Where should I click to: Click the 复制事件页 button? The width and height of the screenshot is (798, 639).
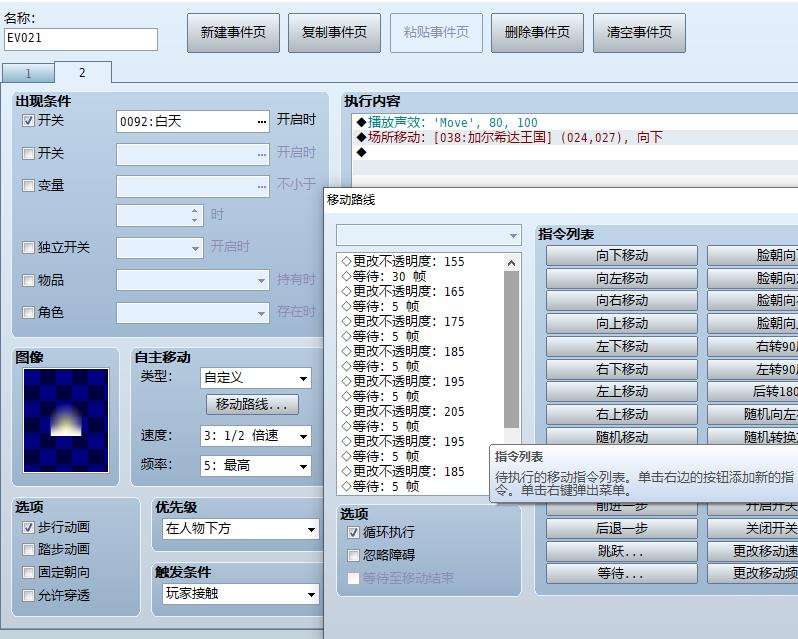click(x=334, y=33)
